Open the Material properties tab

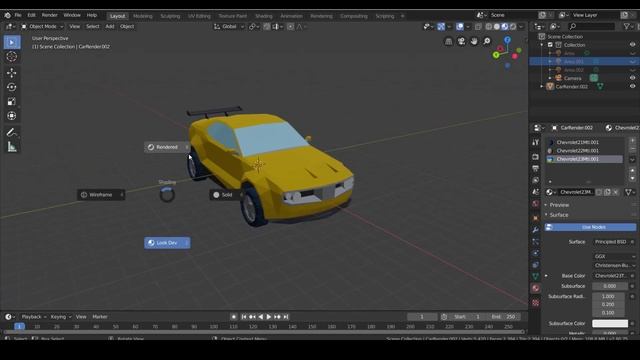coord(536,288)
